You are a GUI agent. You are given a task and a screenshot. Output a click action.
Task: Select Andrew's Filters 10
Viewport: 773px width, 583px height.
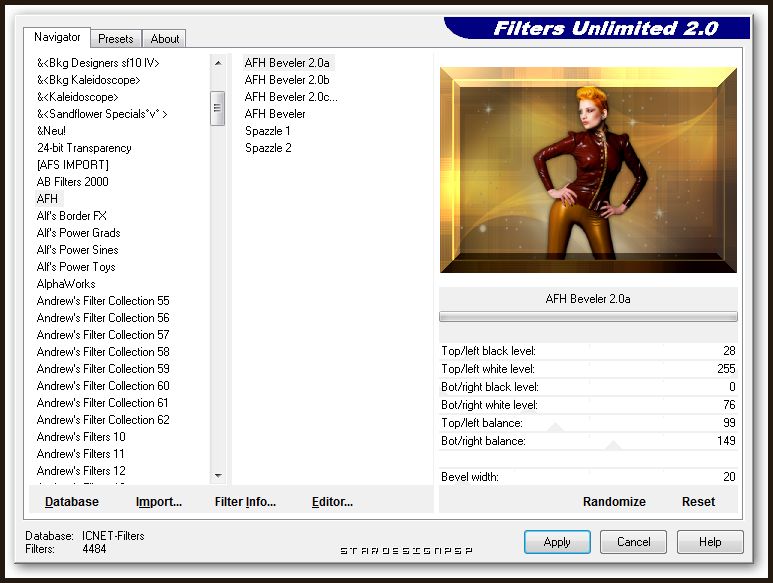81,437
